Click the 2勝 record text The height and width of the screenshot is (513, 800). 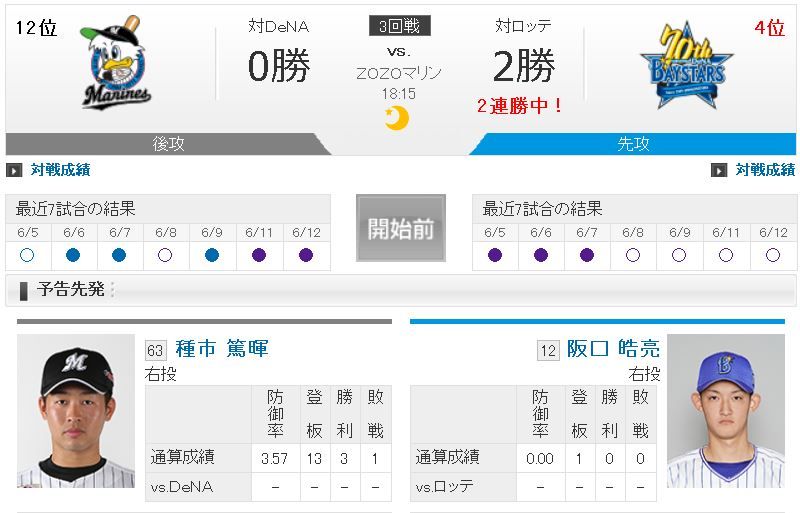click(x=524, y=66)
